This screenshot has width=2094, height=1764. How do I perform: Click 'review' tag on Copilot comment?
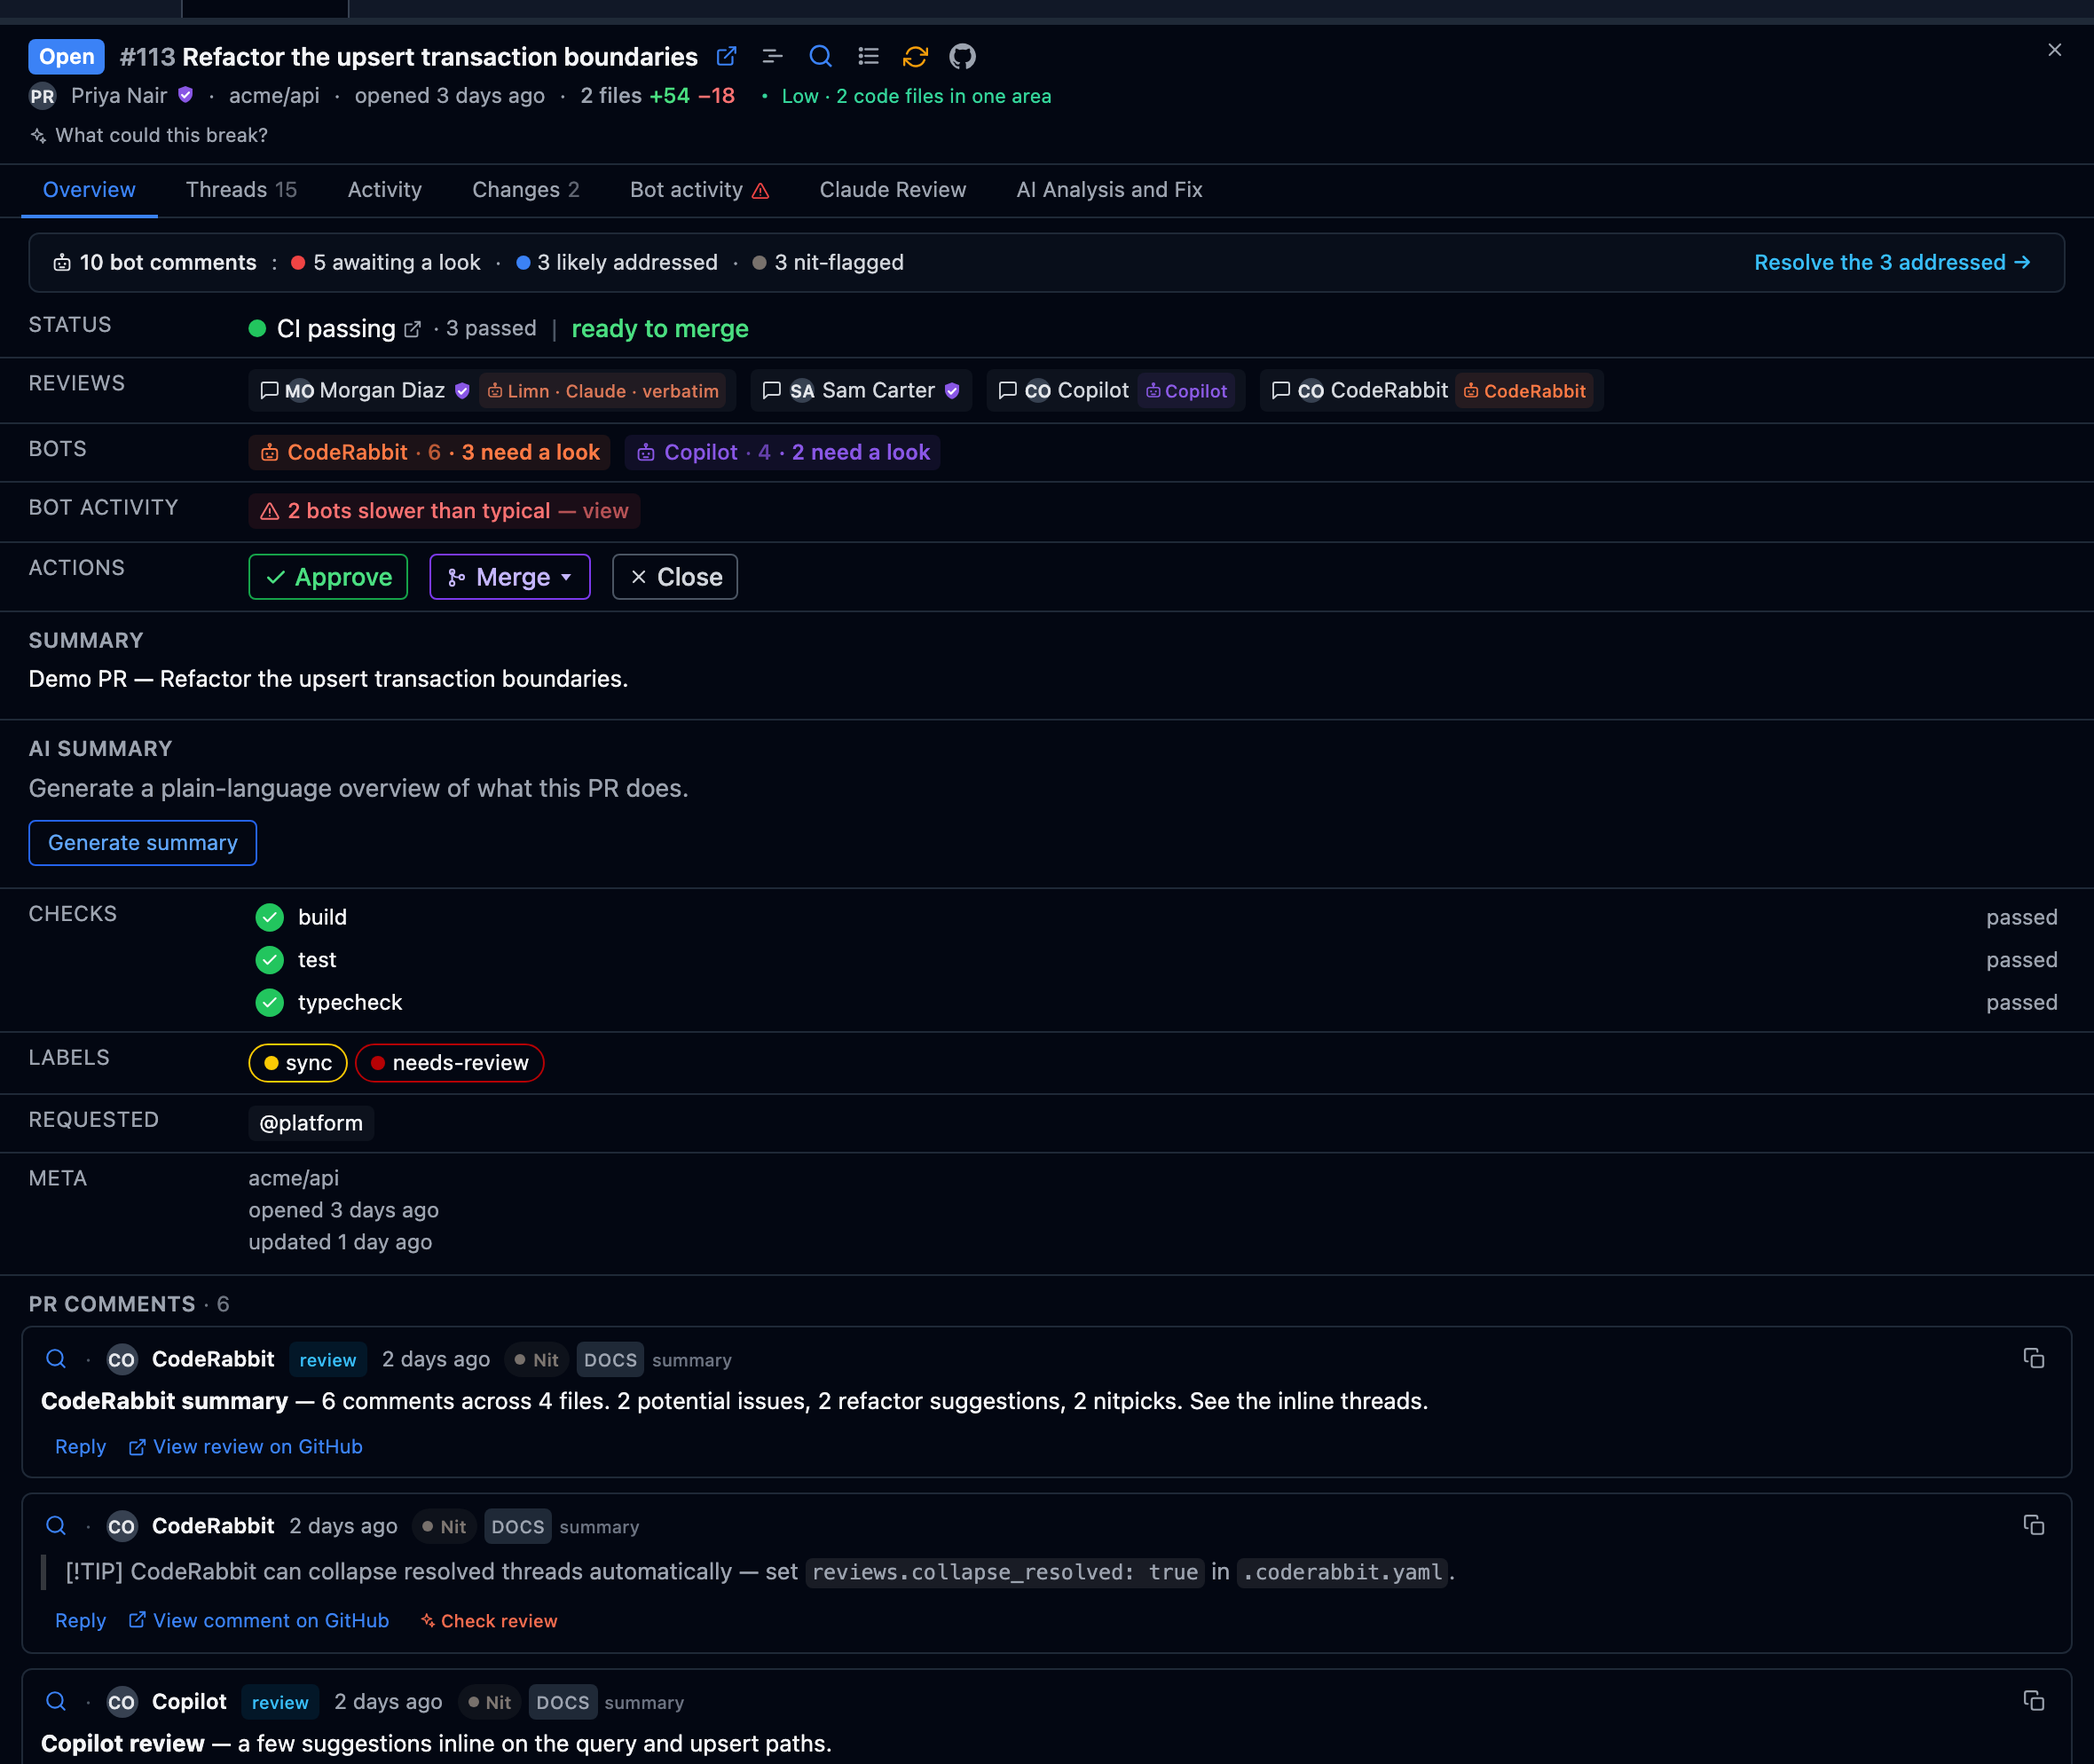point(280,1702)
